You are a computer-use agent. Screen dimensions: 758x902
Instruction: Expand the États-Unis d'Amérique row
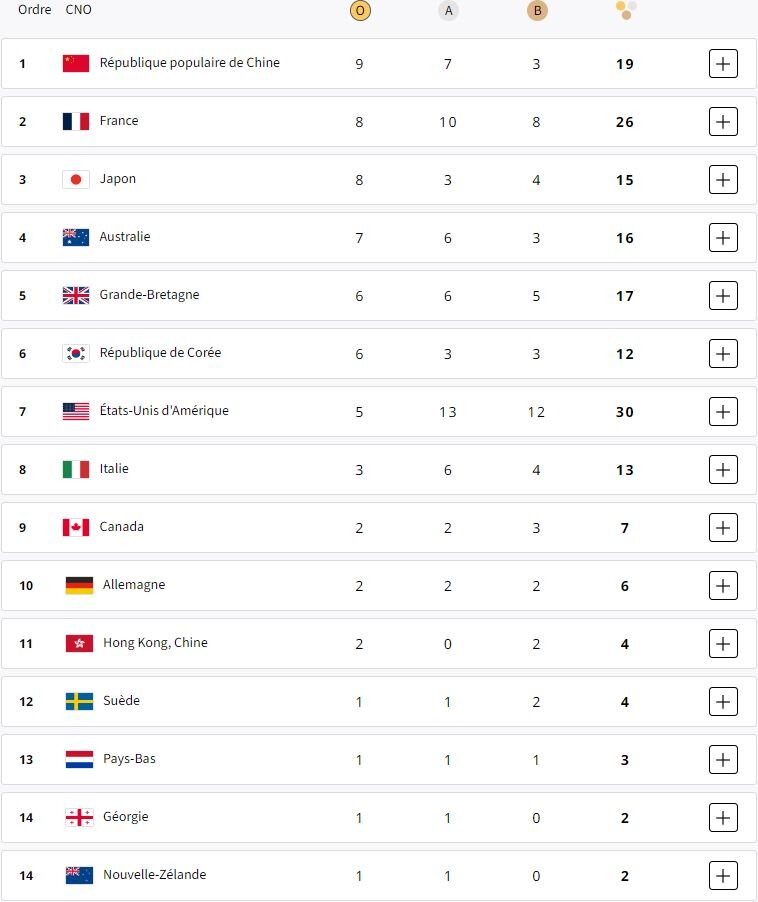coord(723,412)
